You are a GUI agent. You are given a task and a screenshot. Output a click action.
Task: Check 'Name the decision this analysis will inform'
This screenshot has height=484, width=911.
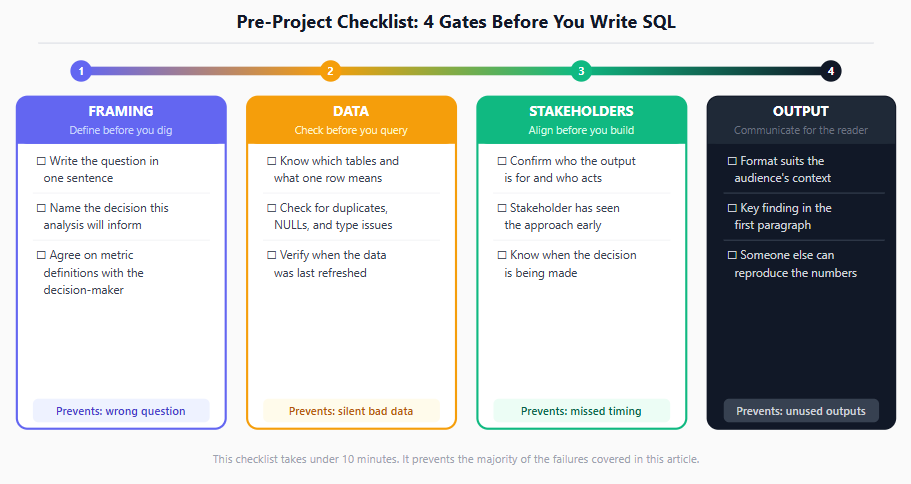tap(41, 208)
